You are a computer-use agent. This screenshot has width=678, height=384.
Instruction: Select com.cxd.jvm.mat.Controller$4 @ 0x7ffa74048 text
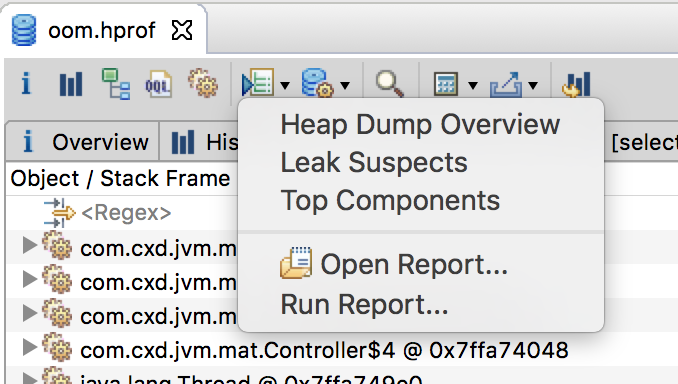[x=324, y=350]
